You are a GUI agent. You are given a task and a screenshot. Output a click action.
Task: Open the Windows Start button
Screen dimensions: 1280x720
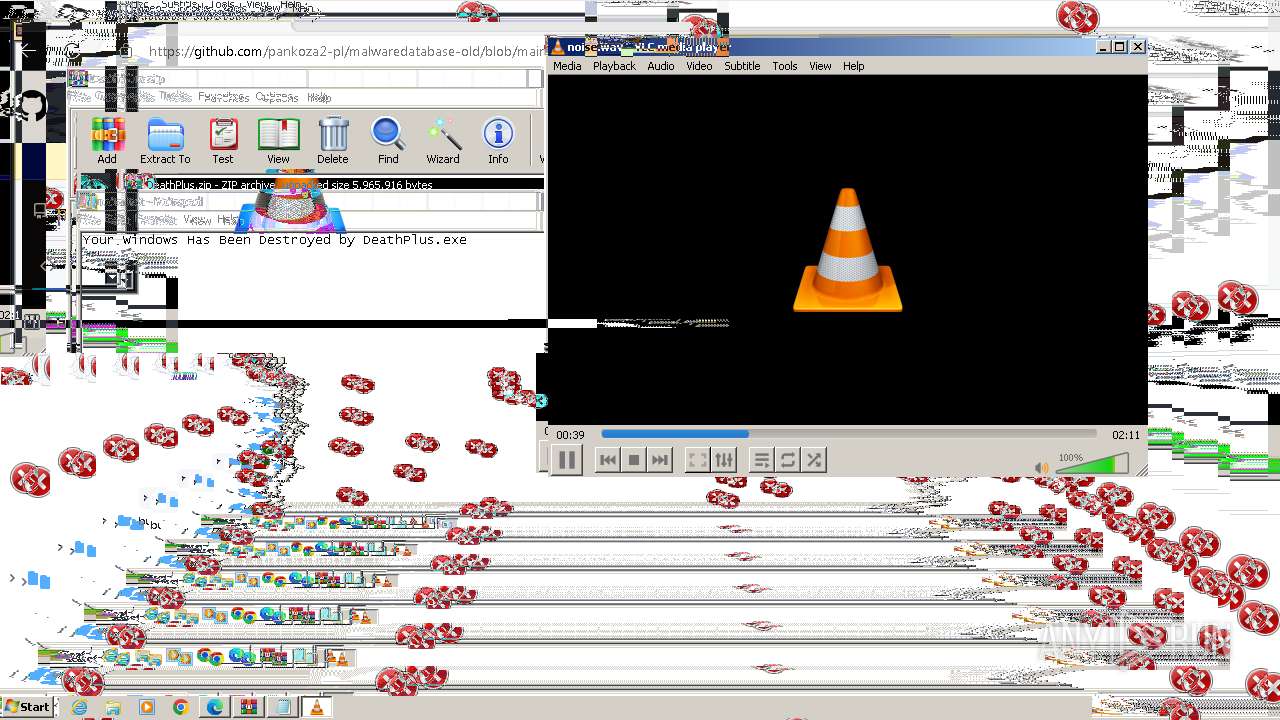pos(28,706)
